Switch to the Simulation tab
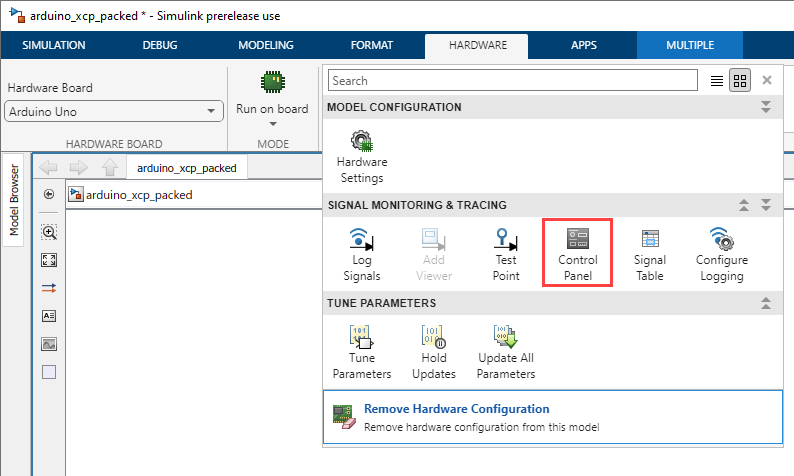This screenshot has width=794, height=476. (54, 45)
